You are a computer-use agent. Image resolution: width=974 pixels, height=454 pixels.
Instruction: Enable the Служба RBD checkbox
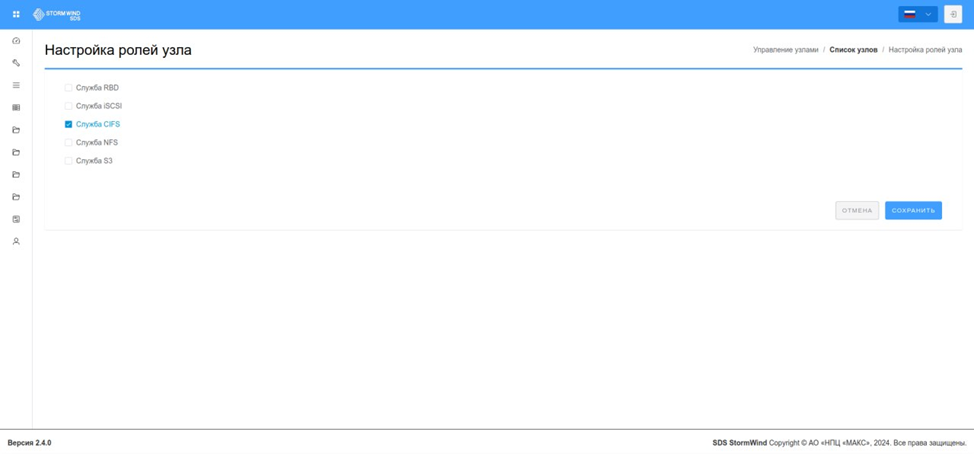click(x=68, y=88)
